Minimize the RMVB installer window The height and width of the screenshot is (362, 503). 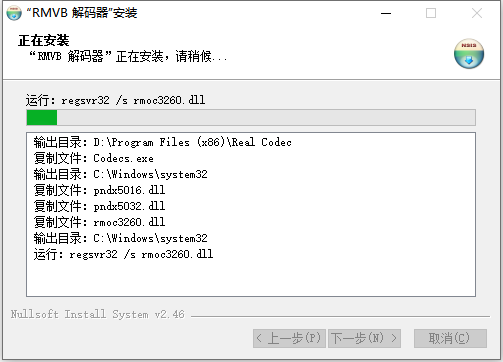point(386,13)
